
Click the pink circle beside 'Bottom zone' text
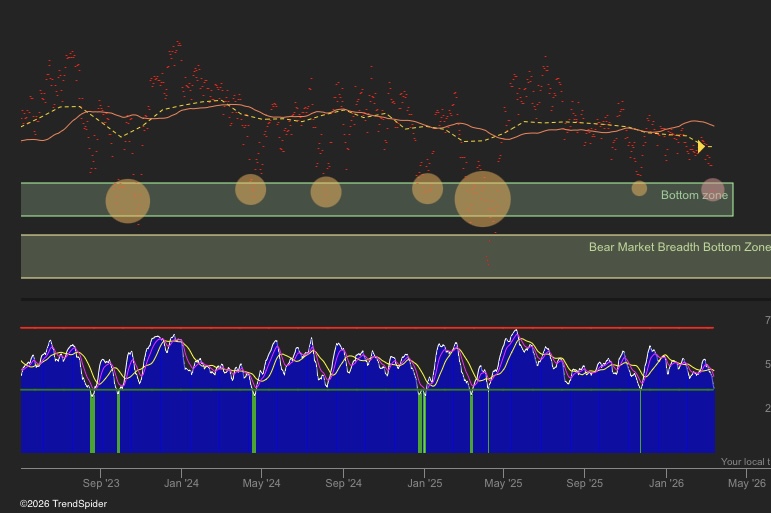point(712,190)
